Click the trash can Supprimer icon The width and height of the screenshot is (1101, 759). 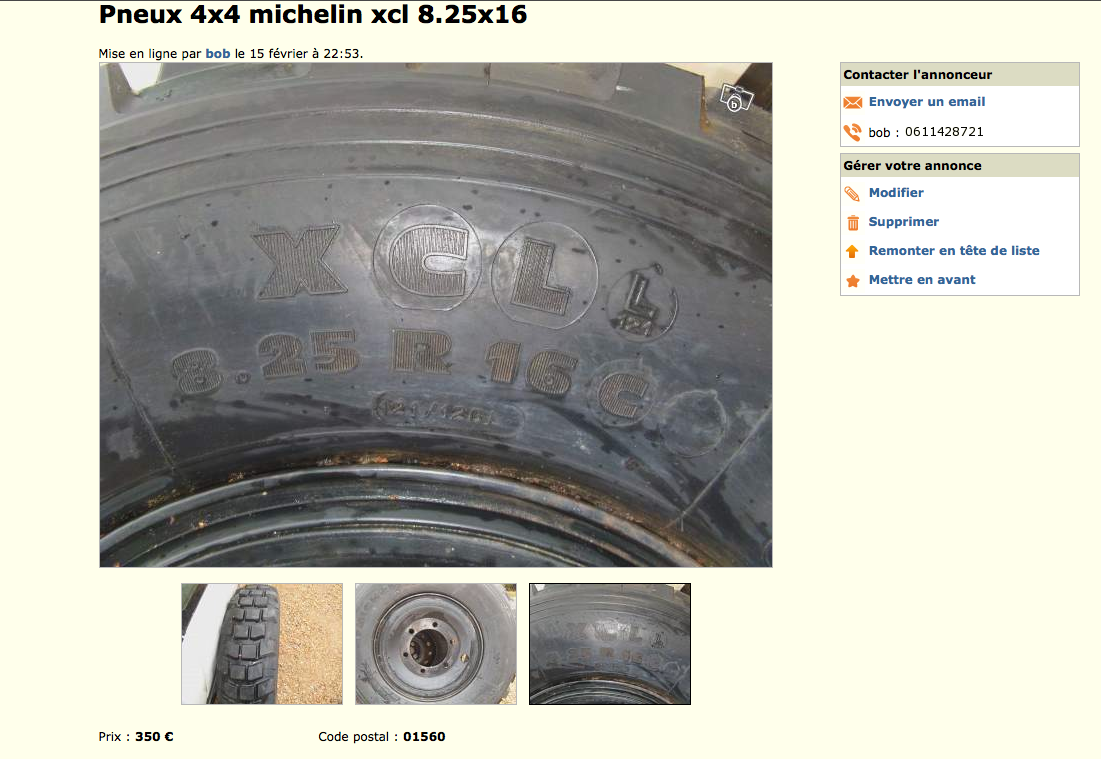point(852,223)
